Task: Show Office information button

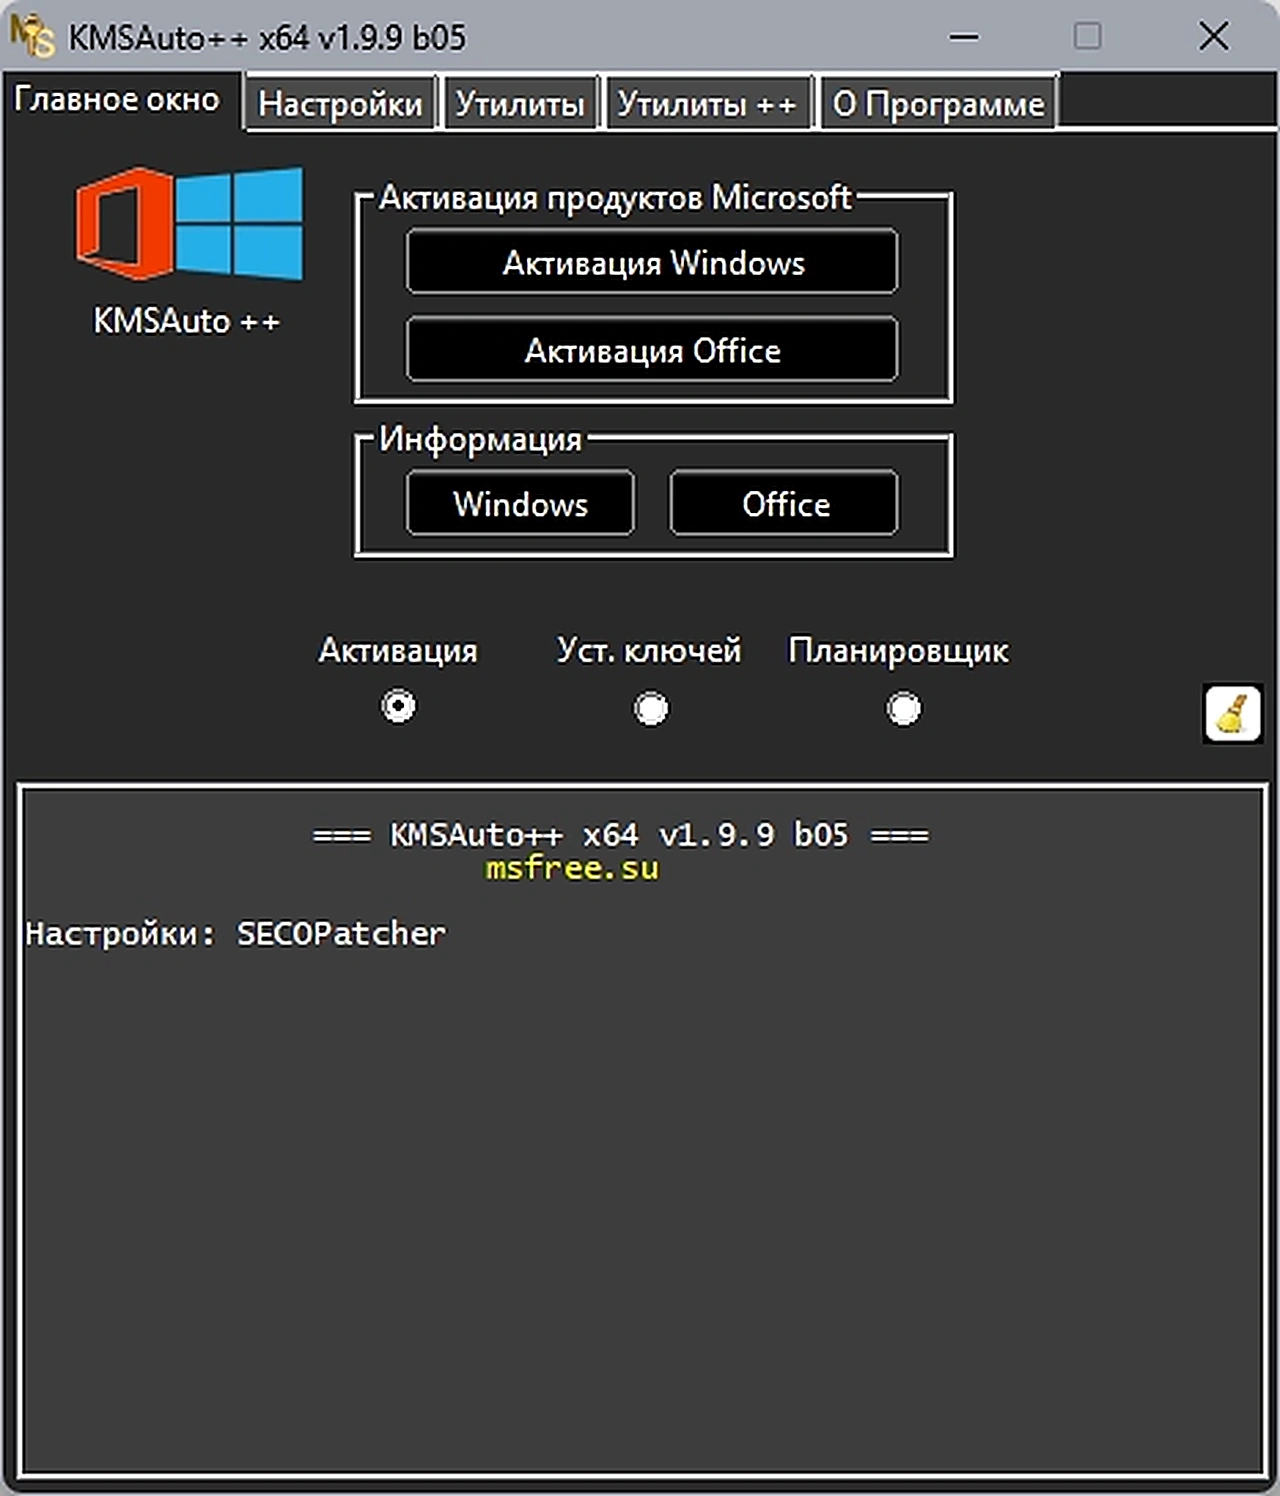Action: [784, 503]
